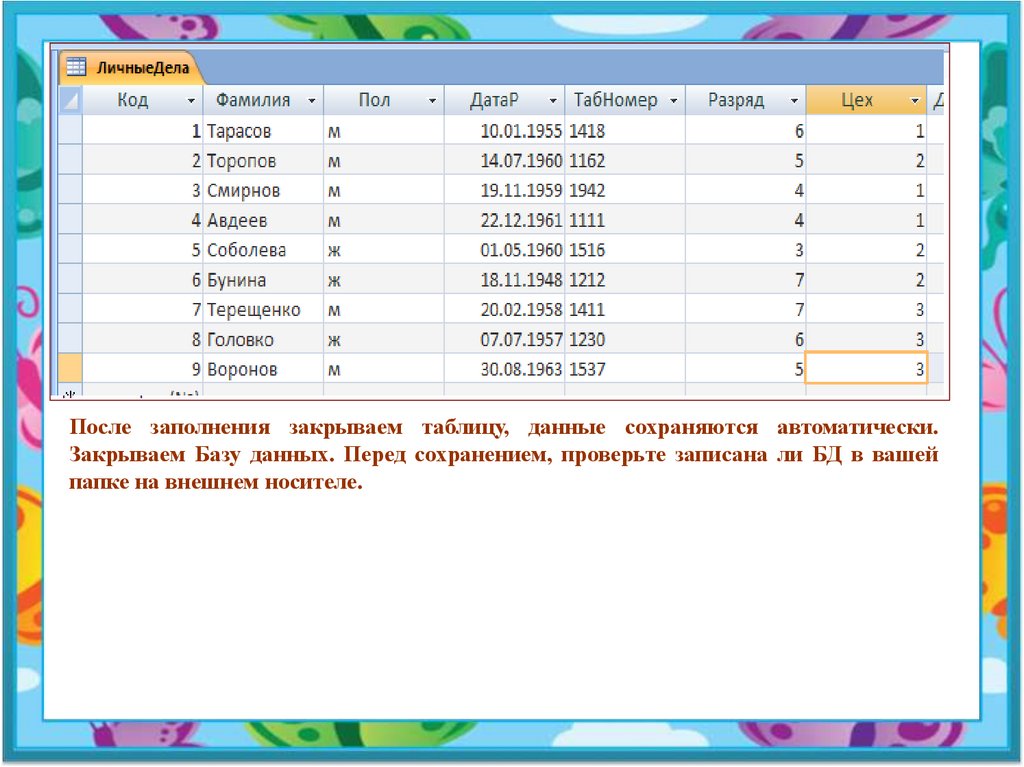The width and height of the screenshot is (1024, 767).
Task: Click the surname cell Воронов
Action: click(263, 368)
